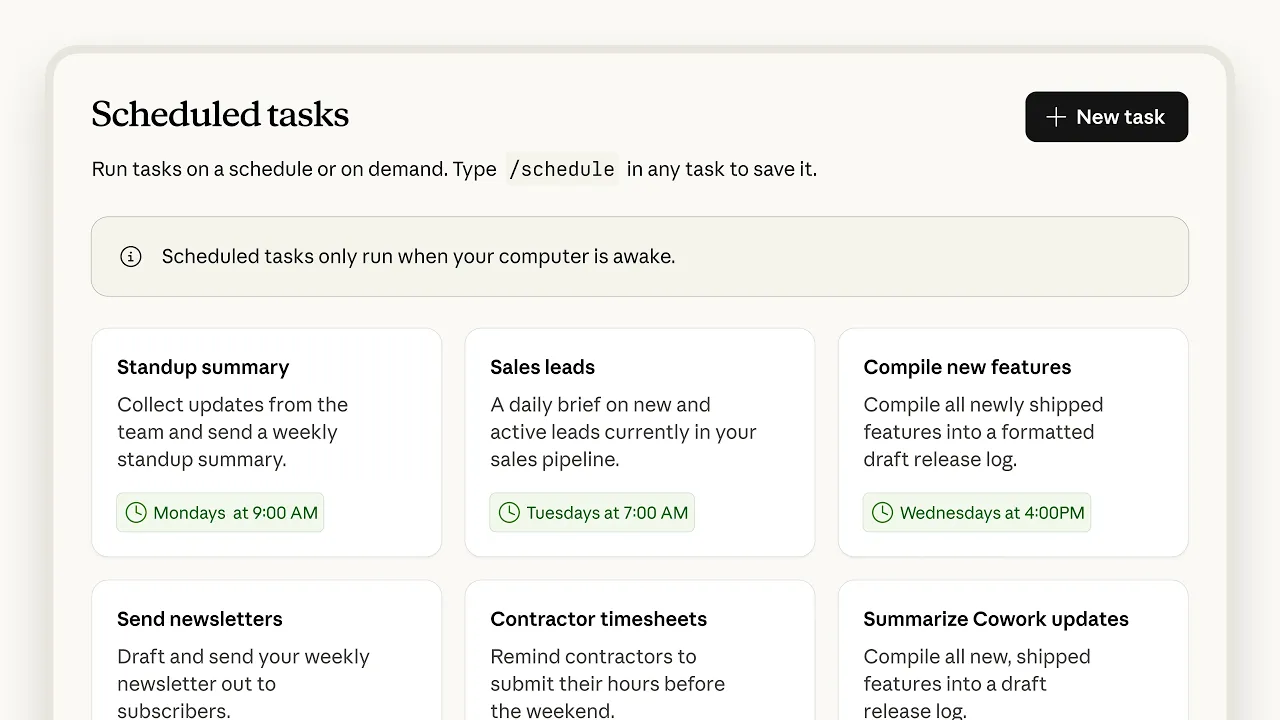
Task: Click the clock icon on the Compile new features badge
Action: click(x=883, y=512)
